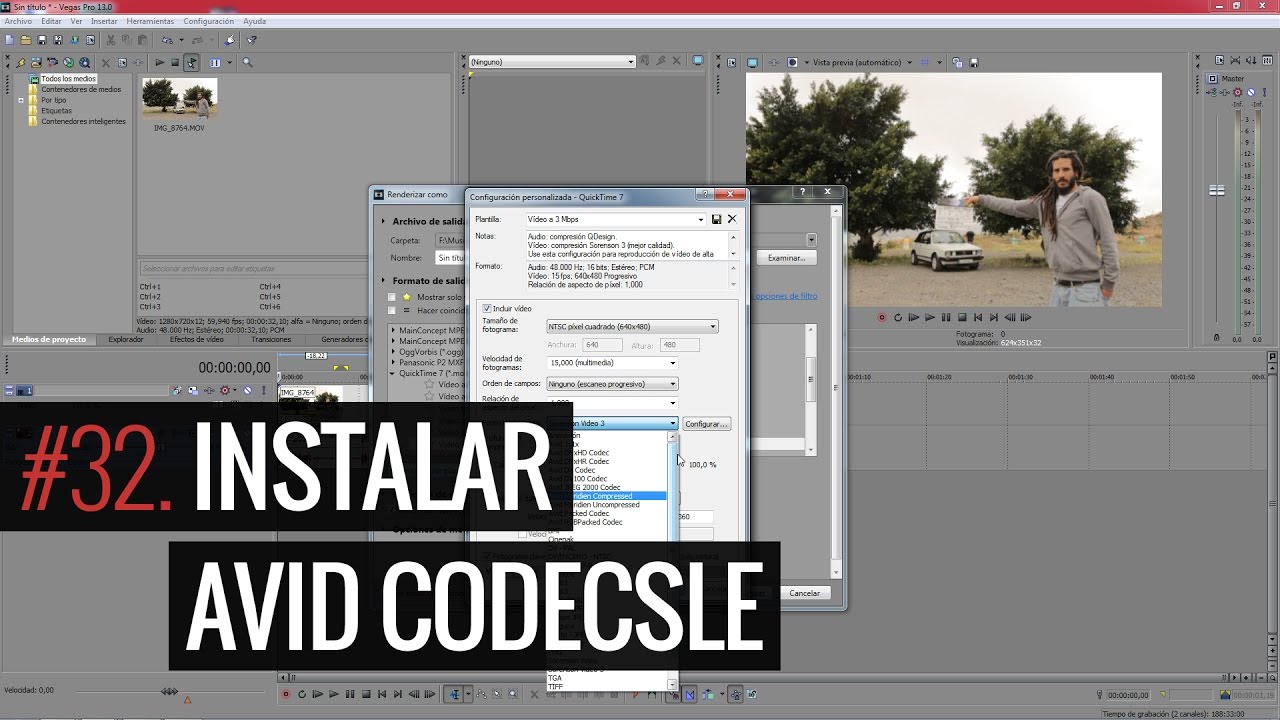1280x720 pixels.
Task: Toggle the Hacer coincidir checkbox in Renderizar como
Action: click(393, 311)
